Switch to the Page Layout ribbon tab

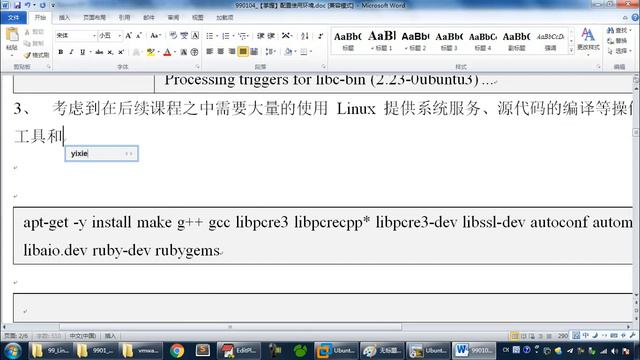(94, 18)
